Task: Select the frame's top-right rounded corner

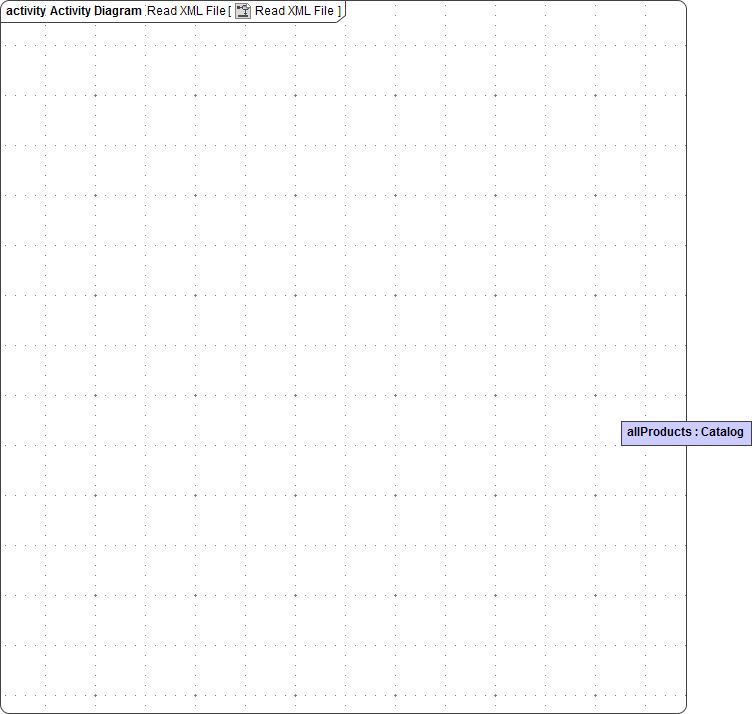Action: [x=683, y=4]
